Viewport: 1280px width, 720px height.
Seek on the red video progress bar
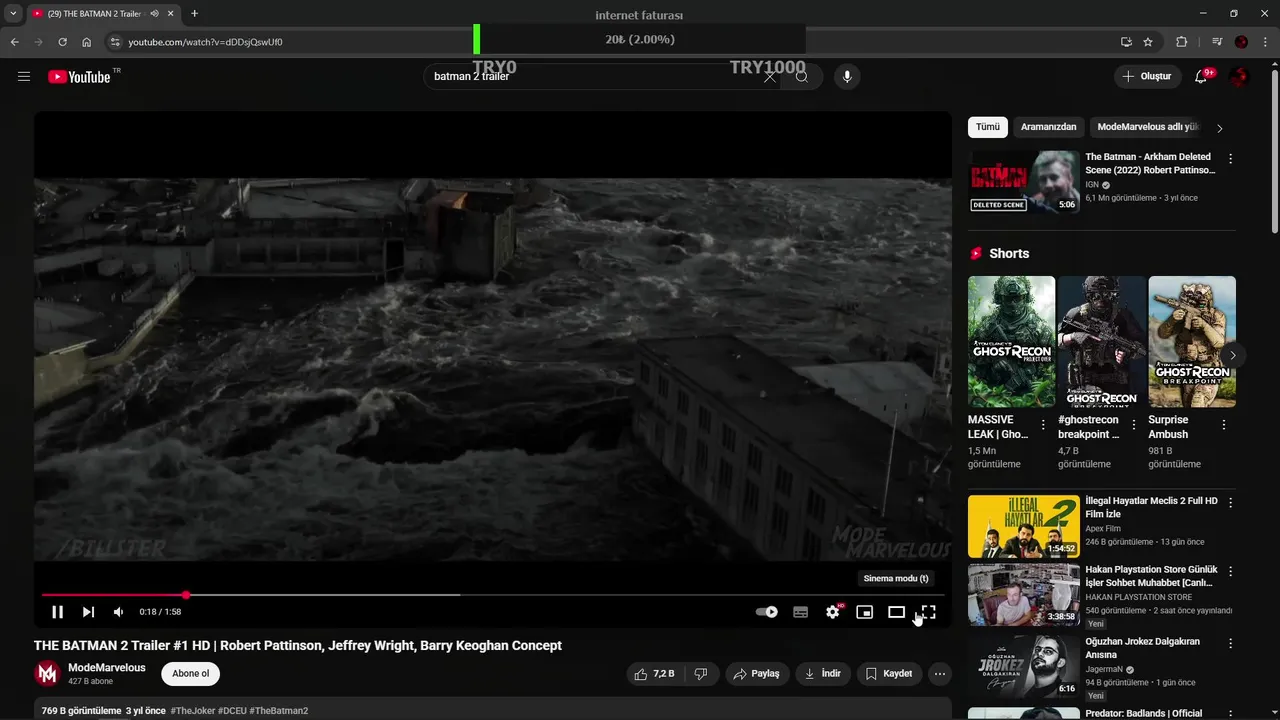pyautogui.click(x=492, y=595)
